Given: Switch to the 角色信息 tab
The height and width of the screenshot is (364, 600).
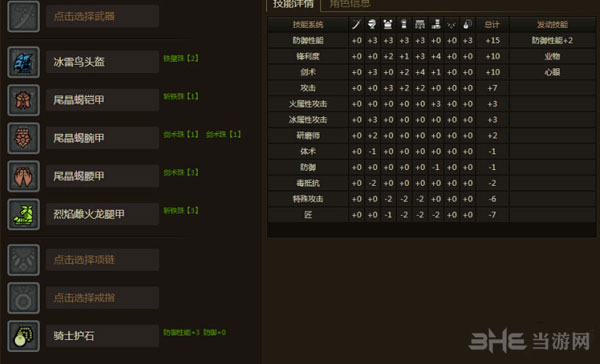Looking at the screenshot, I should [350, 4].
